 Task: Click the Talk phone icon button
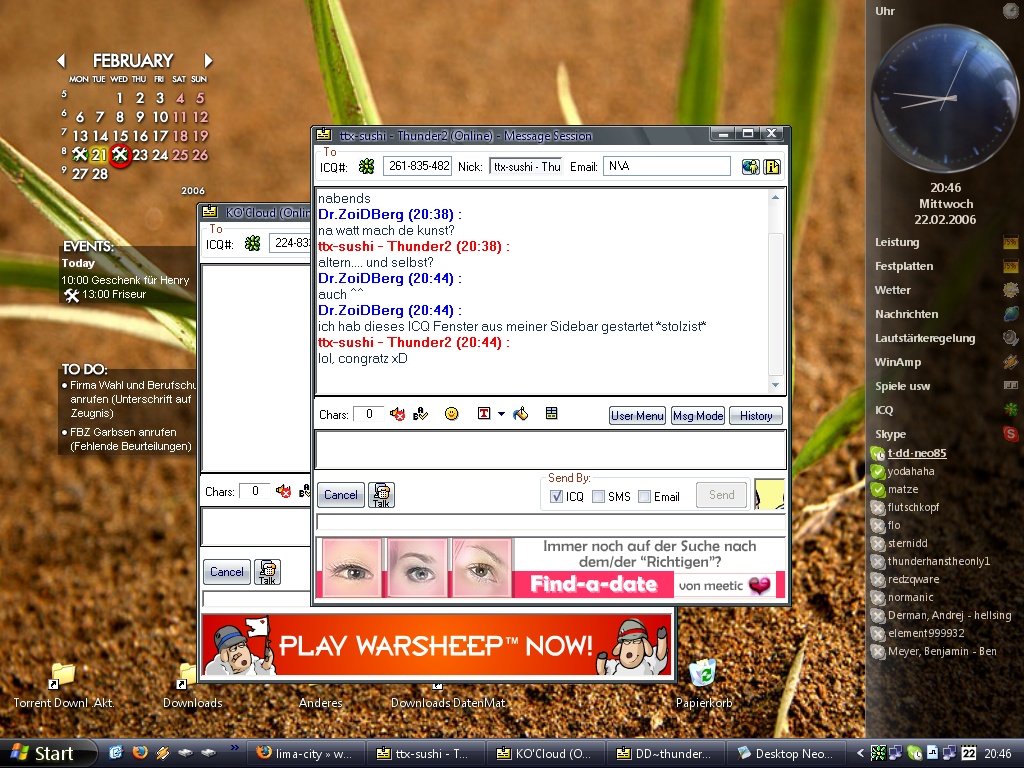[381, 495]
